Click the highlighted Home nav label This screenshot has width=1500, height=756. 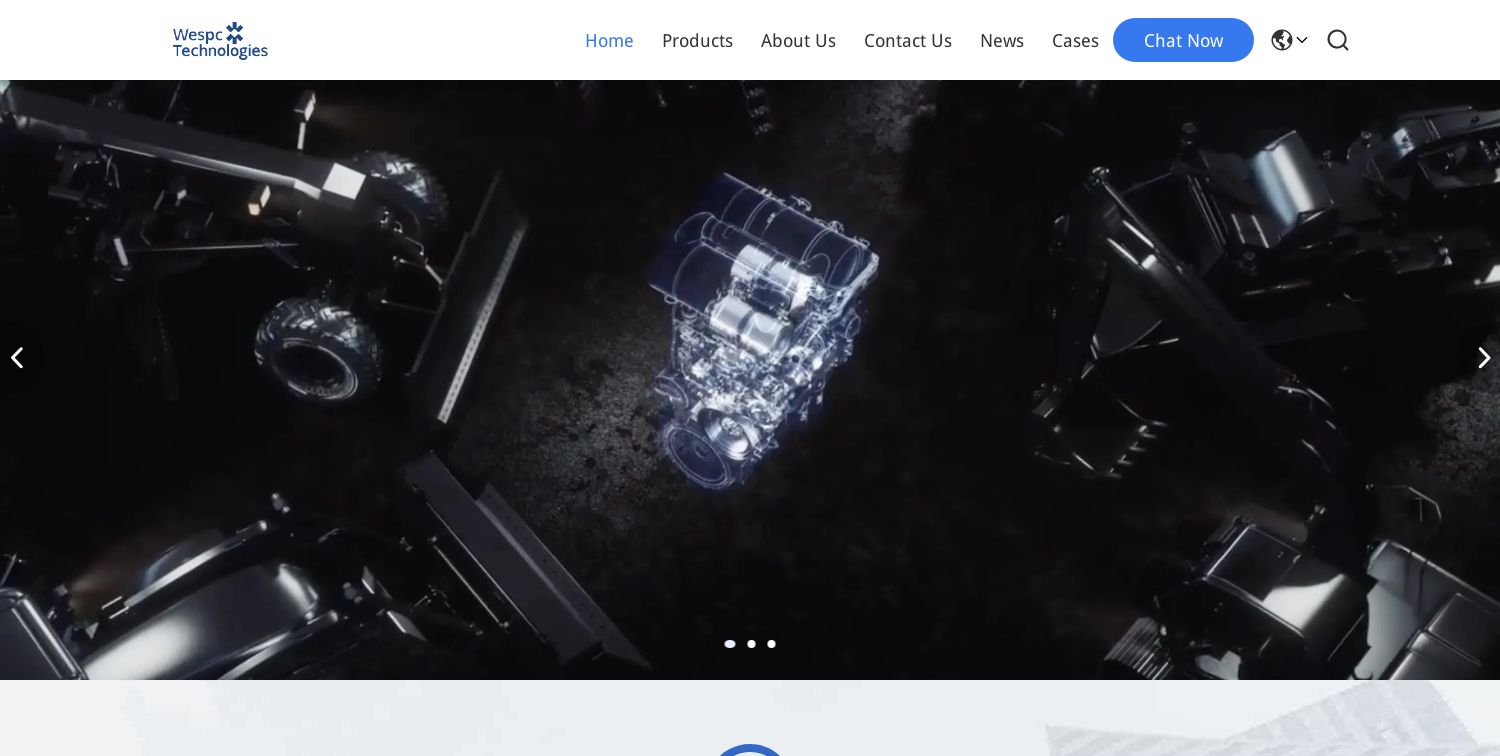click(x=609, y=40)
